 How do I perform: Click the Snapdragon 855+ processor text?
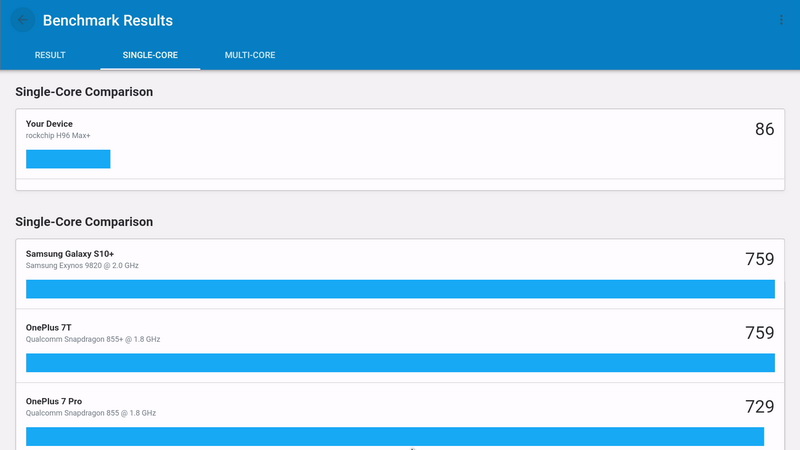tap(93, 339)
